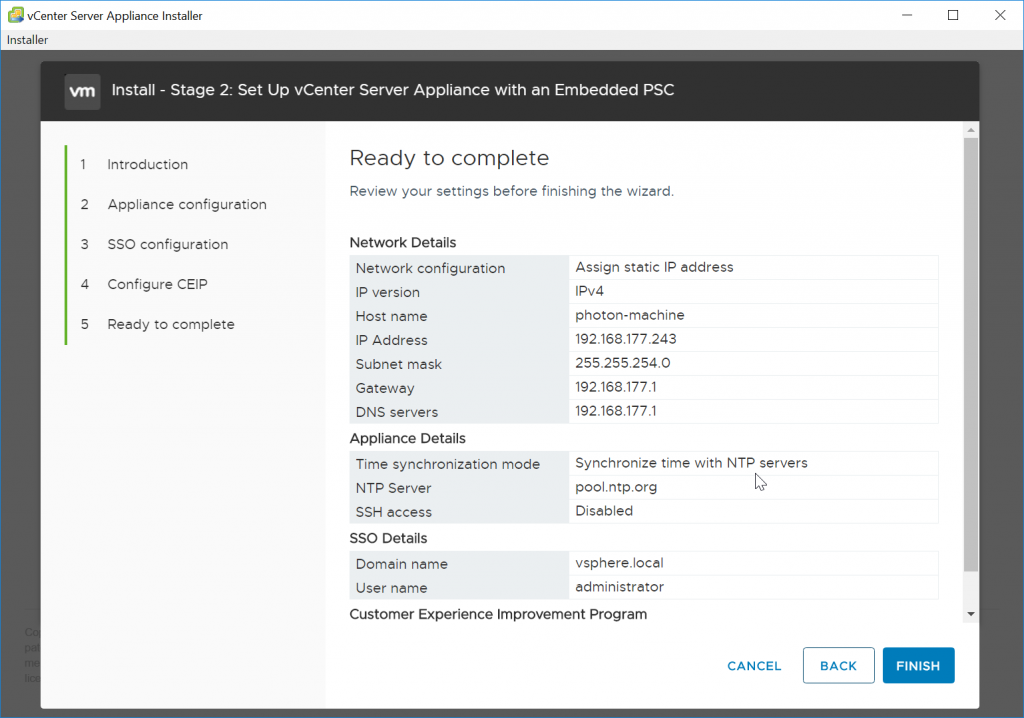Click the CANCEL link

754,666
